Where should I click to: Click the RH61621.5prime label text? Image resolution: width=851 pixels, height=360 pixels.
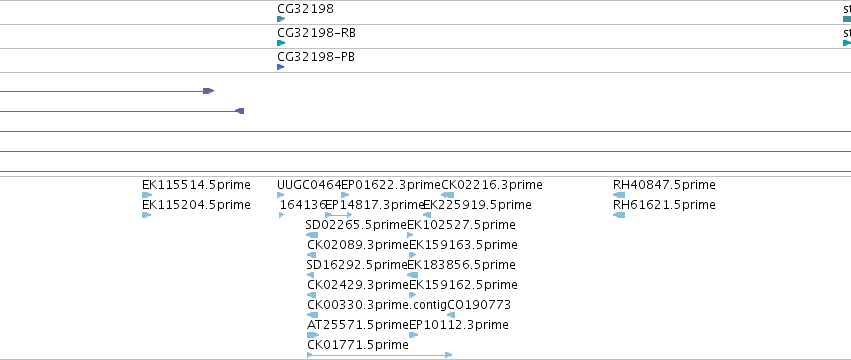click(664, 205)
